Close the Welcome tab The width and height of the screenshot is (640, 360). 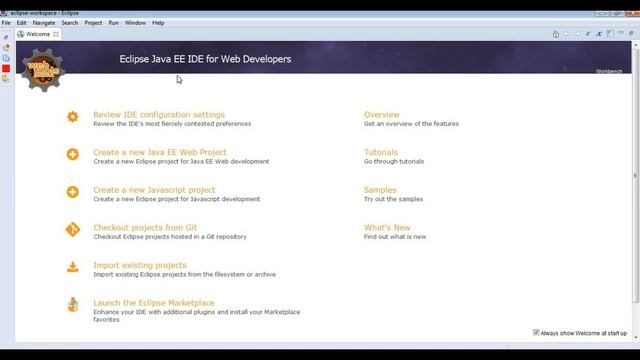(56, 34)
